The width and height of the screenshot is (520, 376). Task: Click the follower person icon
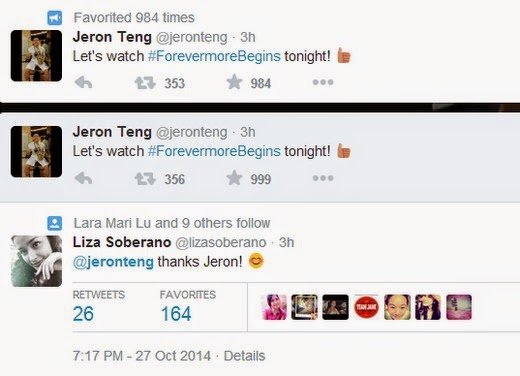tap(55, 223)
